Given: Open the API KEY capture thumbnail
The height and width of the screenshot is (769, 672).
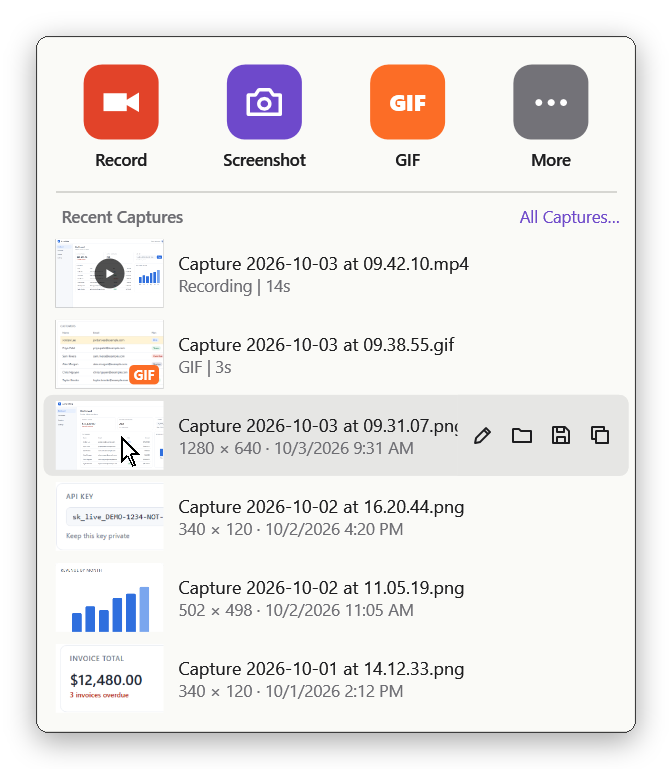Looking at the screenshot, I should [109, 516].
